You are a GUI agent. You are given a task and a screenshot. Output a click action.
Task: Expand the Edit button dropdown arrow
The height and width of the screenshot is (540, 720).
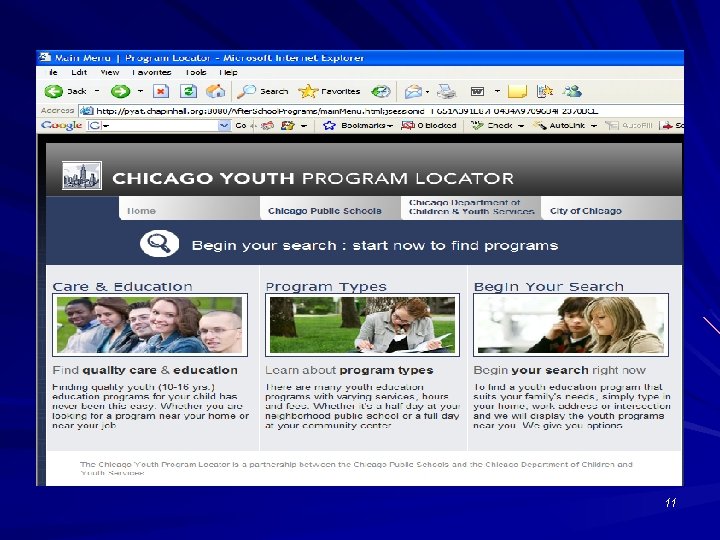click(497, 91)
